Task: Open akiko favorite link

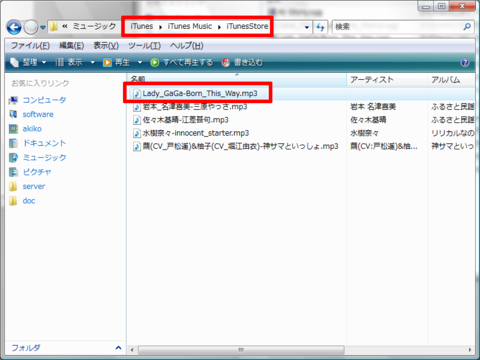Action: (x=32, y=129)
